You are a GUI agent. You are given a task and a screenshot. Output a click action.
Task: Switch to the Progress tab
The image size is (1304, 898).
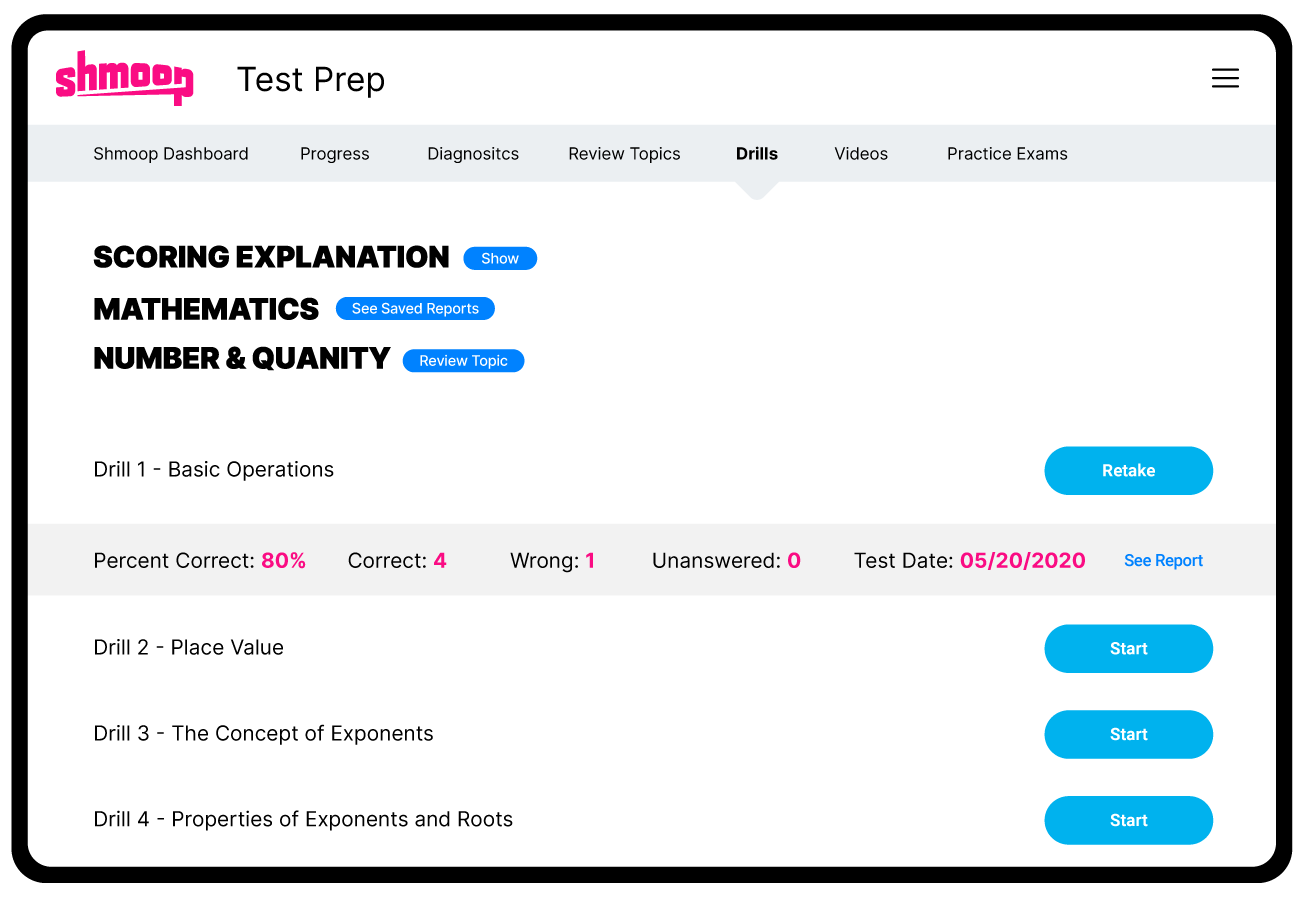[335, 154]
